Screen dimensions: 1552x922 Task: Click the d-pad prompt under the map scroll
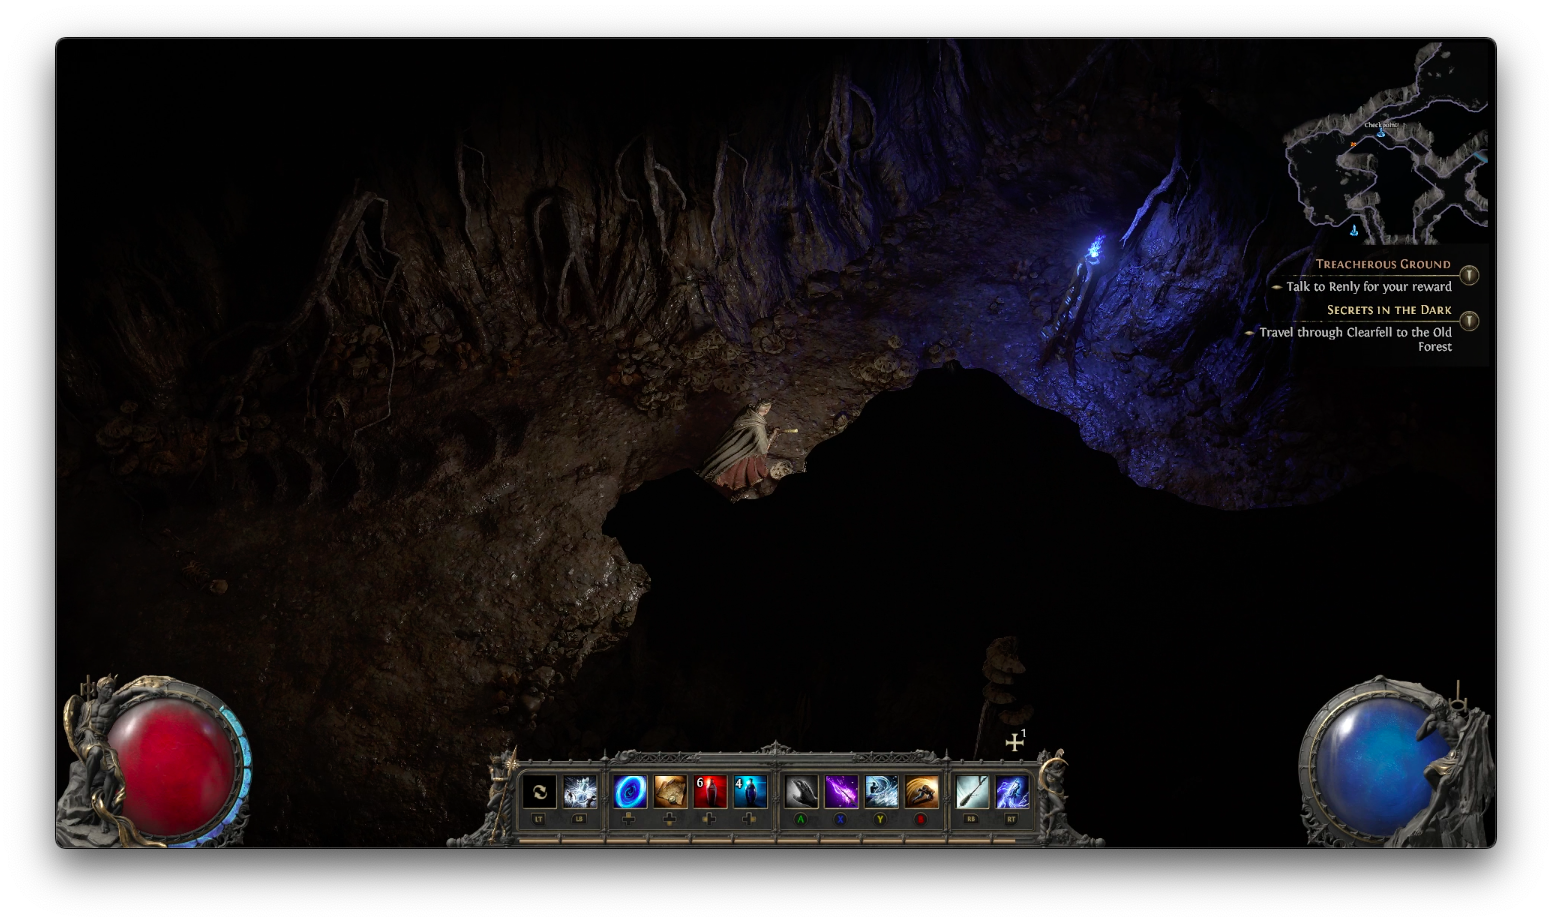click(670, 819)
